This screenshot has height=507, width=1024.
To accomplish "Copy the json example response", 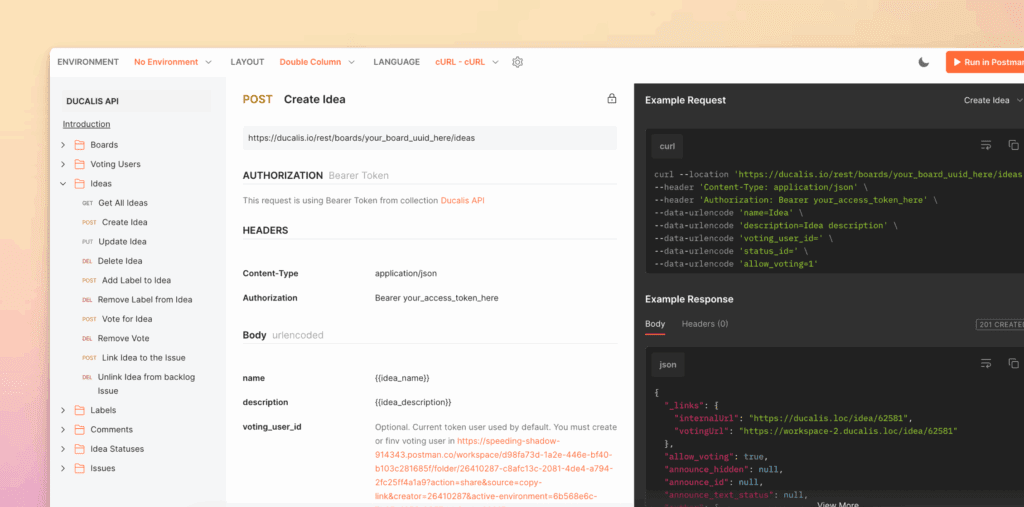I will [x=1013, y=363].
